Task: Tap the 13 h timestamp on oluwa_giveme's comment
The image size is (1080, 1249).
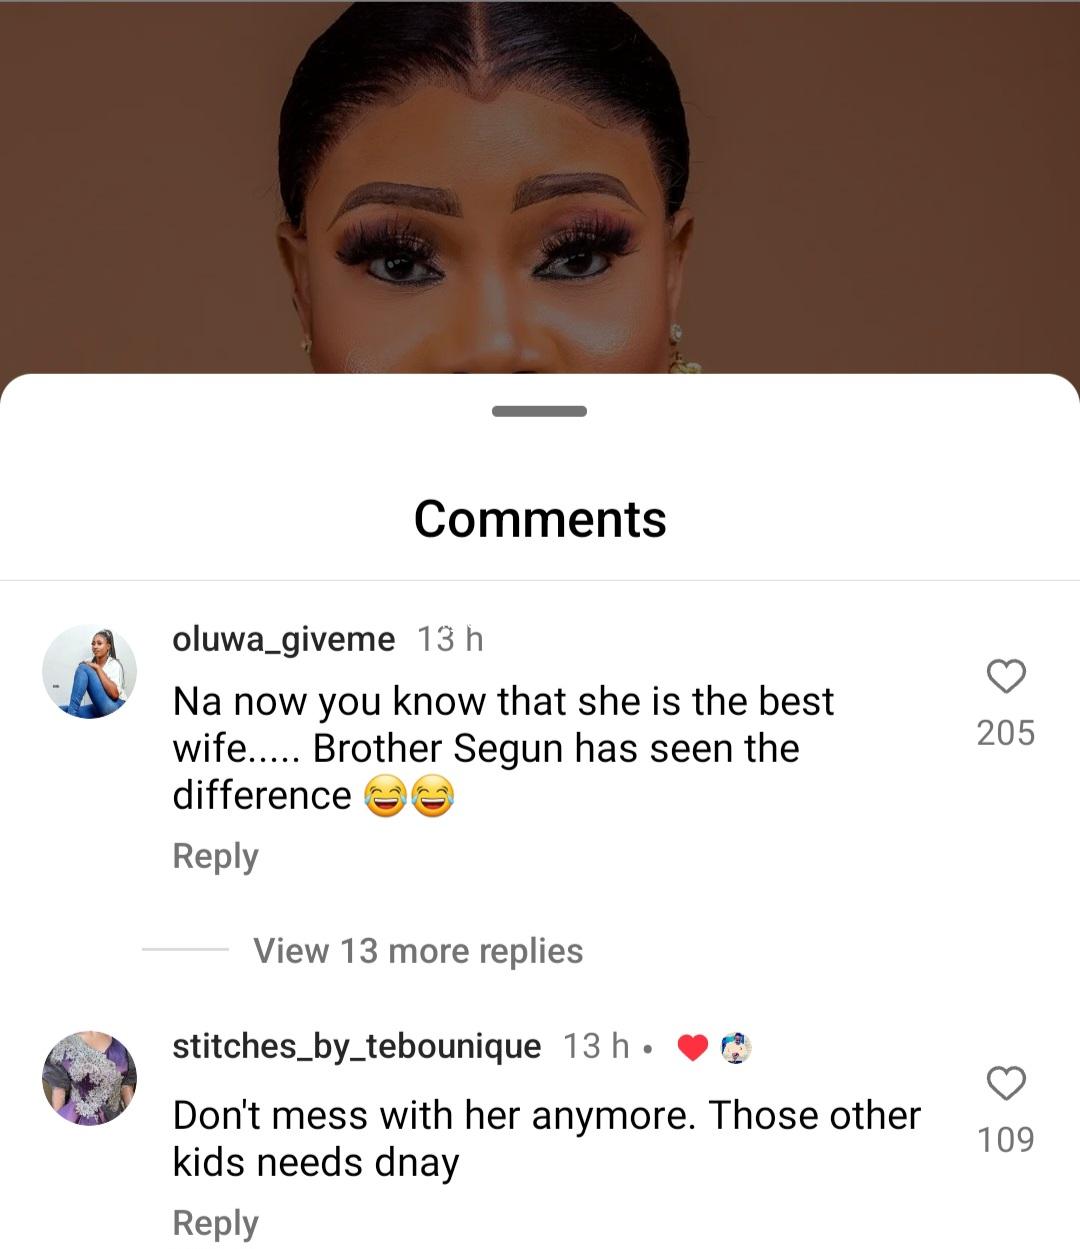Action: point(450,638)
